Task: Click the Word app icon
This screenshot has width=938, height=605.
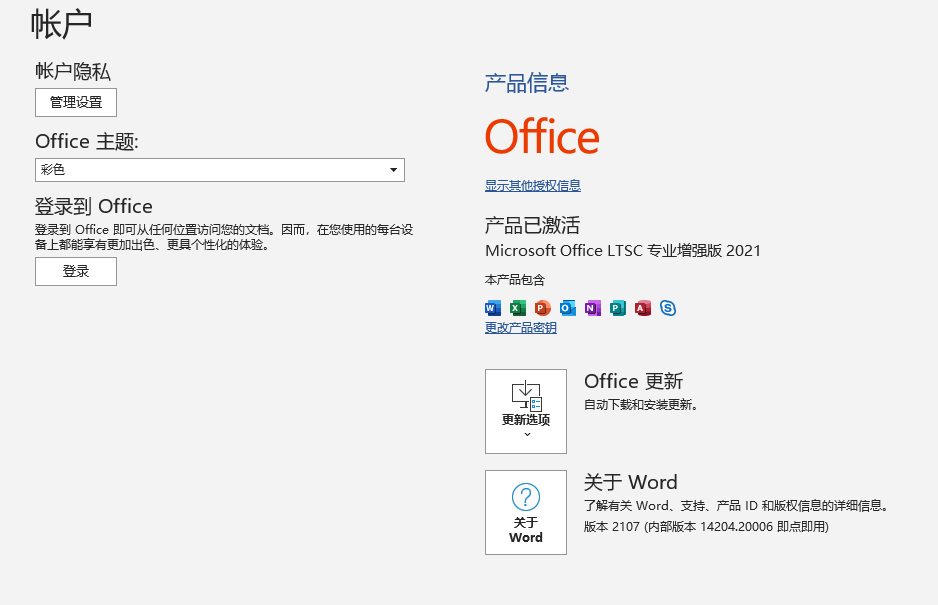Action: tap(493, 308)
